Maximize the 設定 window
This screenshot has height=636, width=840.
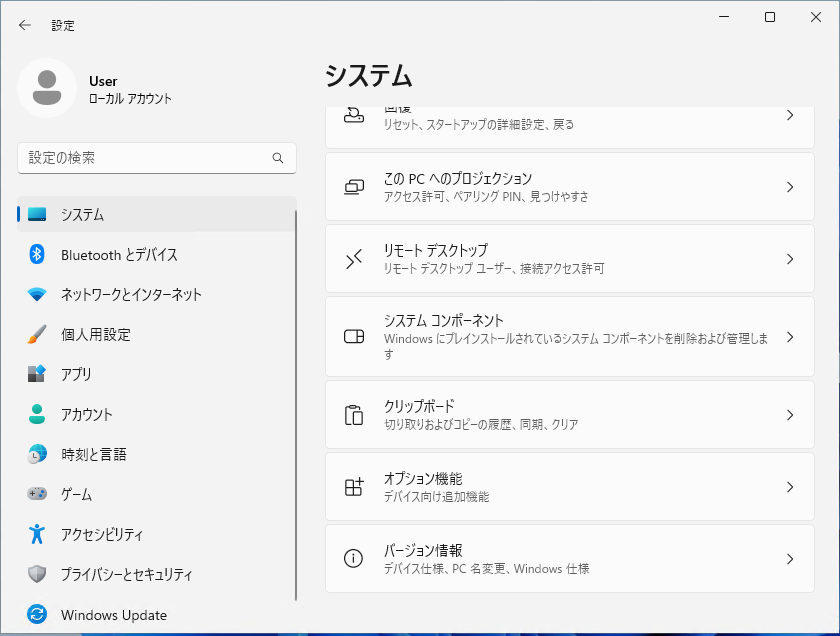(x=770, y=17)
